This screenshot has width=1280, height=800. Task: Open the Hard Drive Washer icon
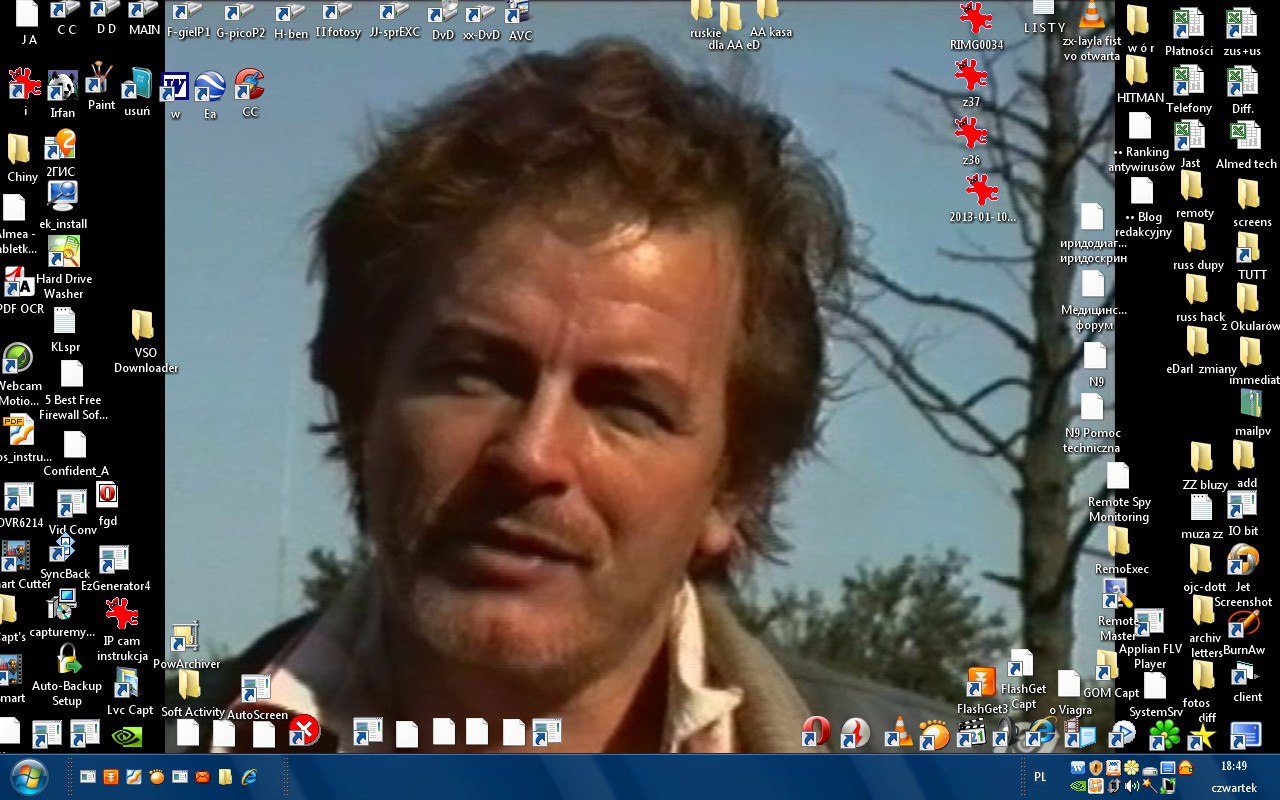(64, 252)
